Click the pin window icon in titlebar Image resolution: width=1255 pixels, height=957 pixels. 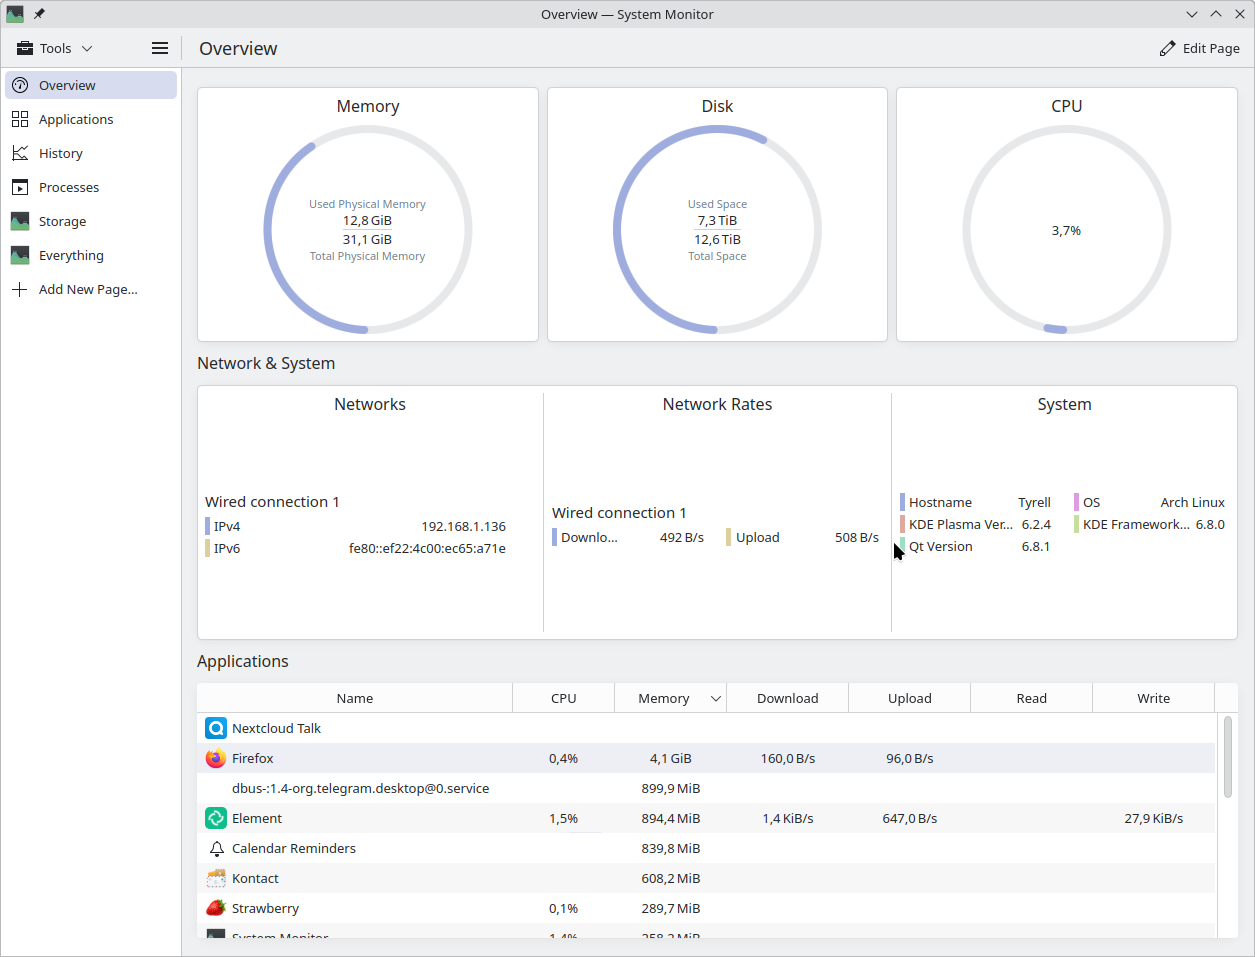(x=40, y=14)
